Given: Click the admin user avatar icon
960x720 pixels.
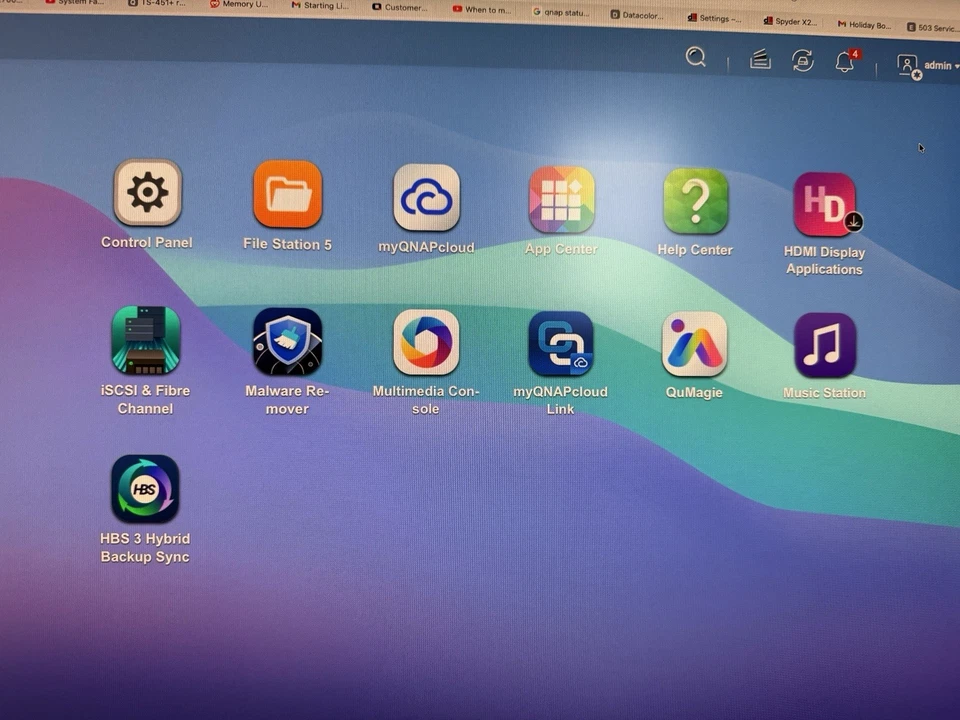Looking at the screenshot, I should coord(908,66).
